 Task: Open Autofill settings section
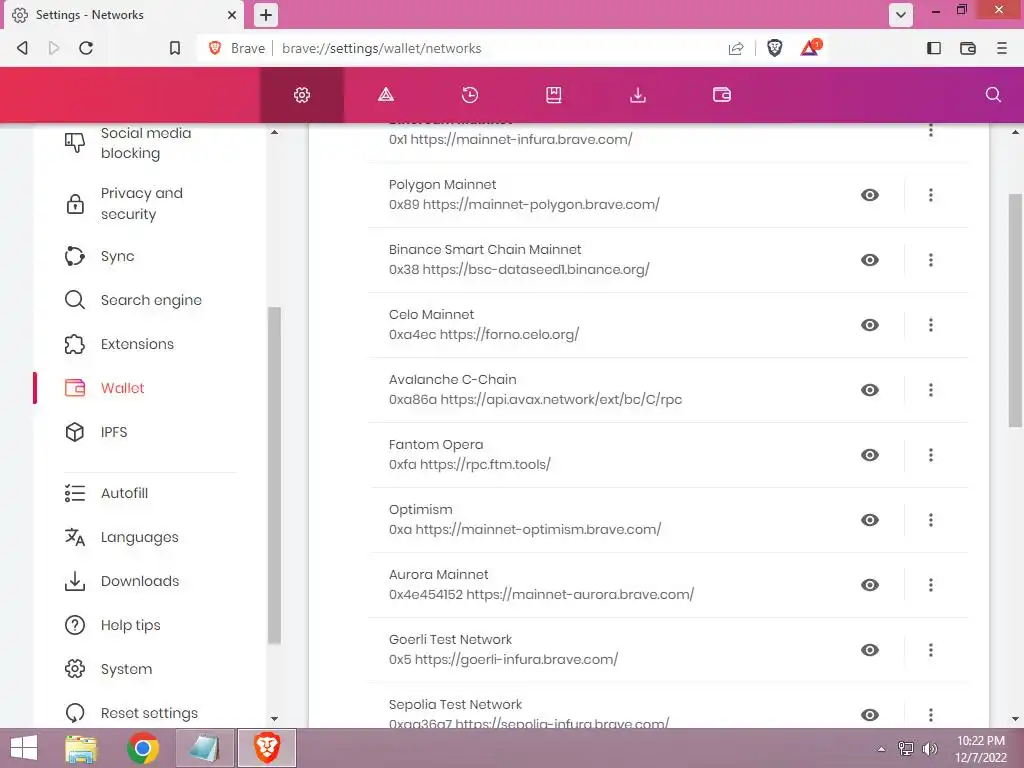[108, 493]
